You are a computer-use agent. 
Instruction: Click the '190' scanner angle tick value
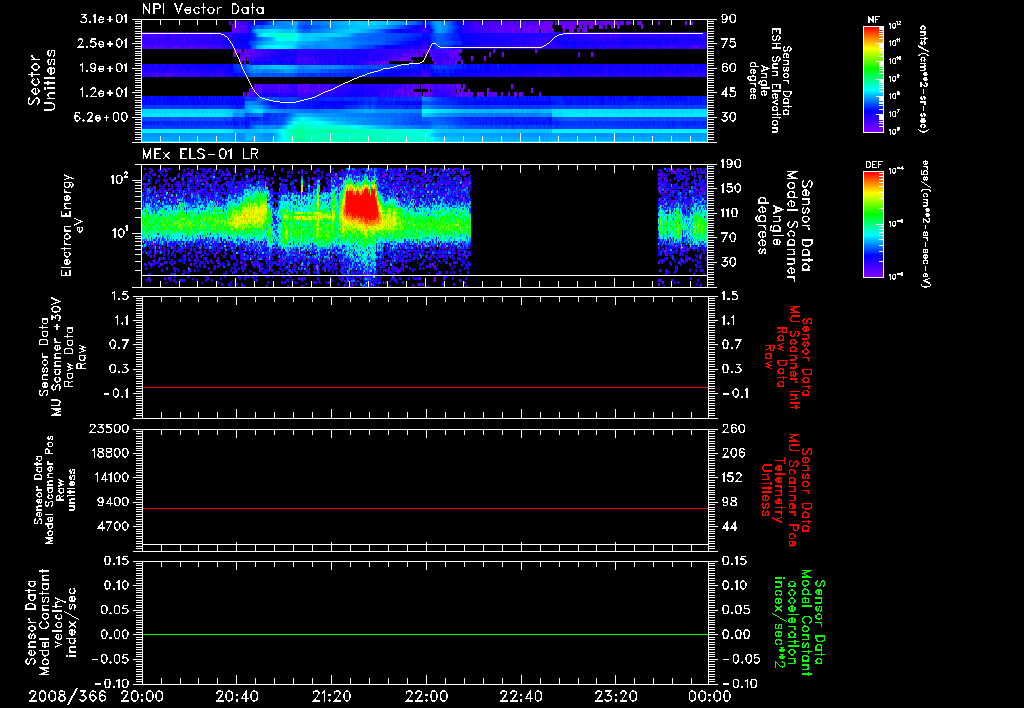click(x=731, y=164)
